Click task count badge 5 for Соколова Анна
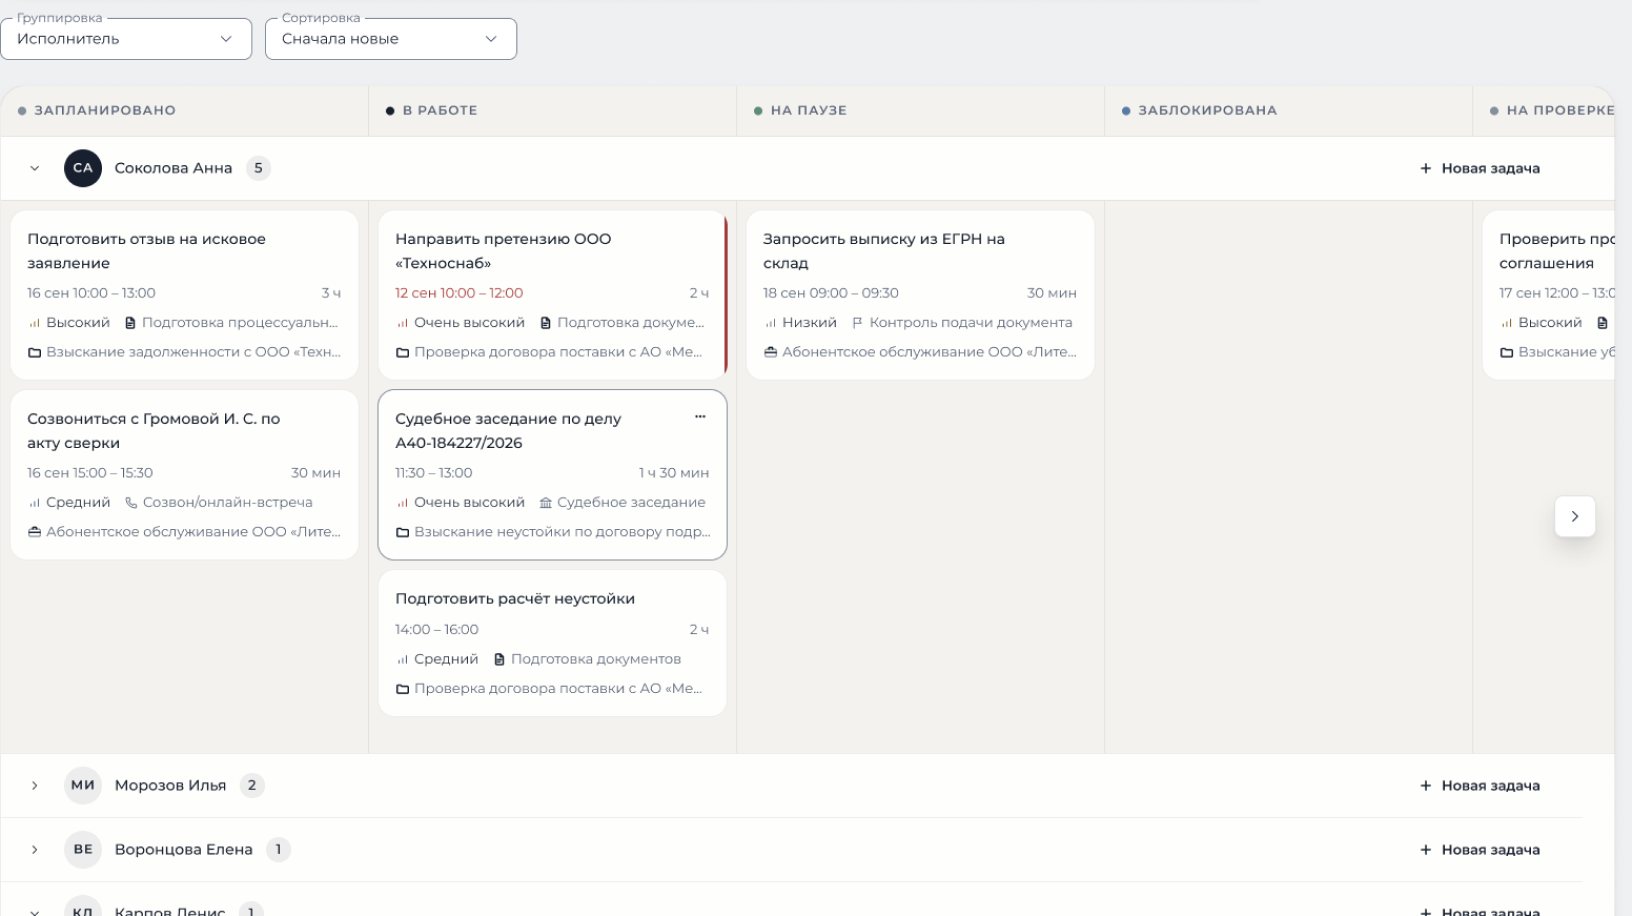The image size is (1632, 916). point(258,168)
